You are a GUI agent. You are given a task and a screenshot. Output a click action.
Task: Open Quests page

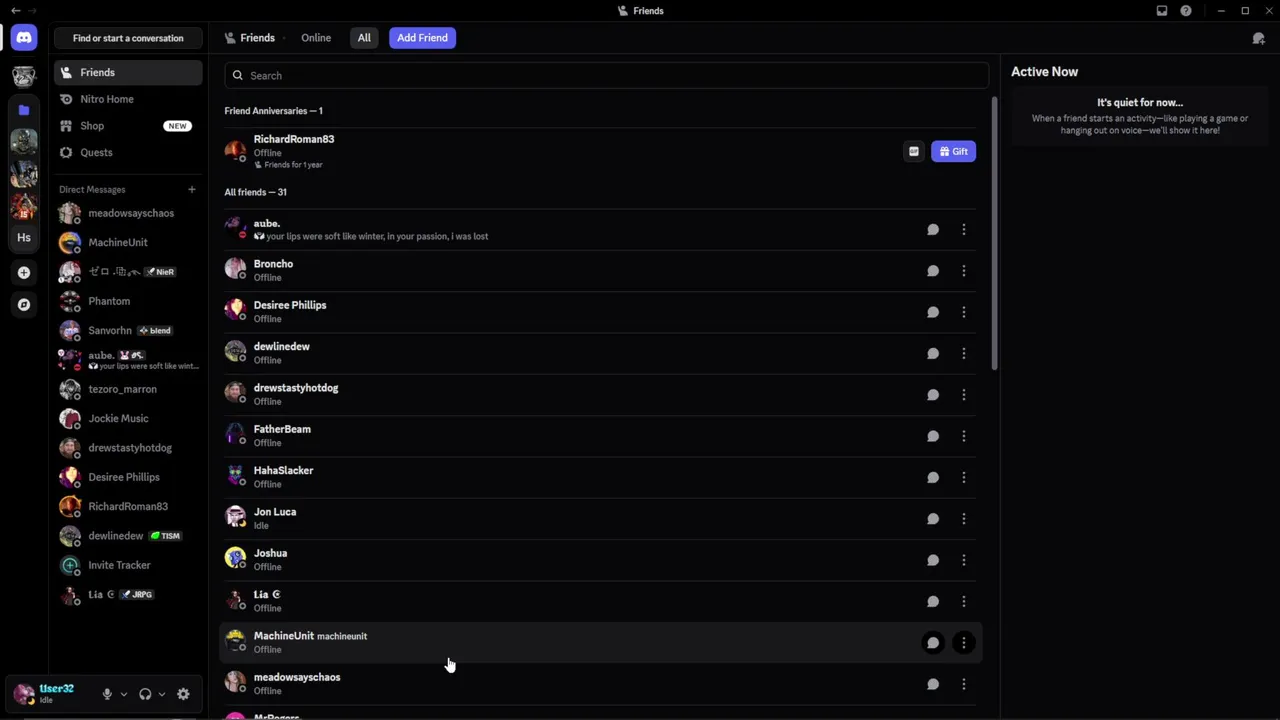[128, 152]
